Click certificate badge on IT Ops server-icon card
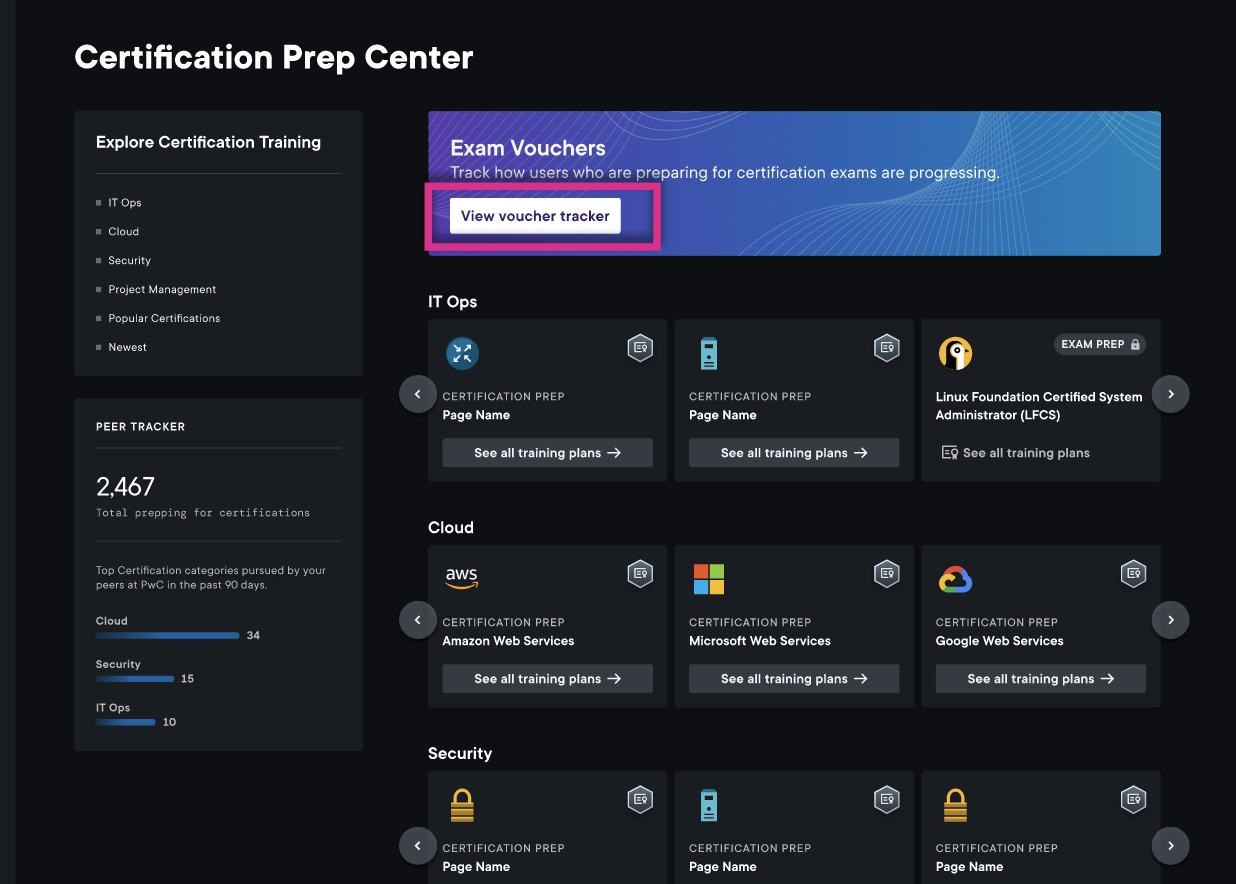The width and height of the screenshot is (1236, 884). coord(887,347)
